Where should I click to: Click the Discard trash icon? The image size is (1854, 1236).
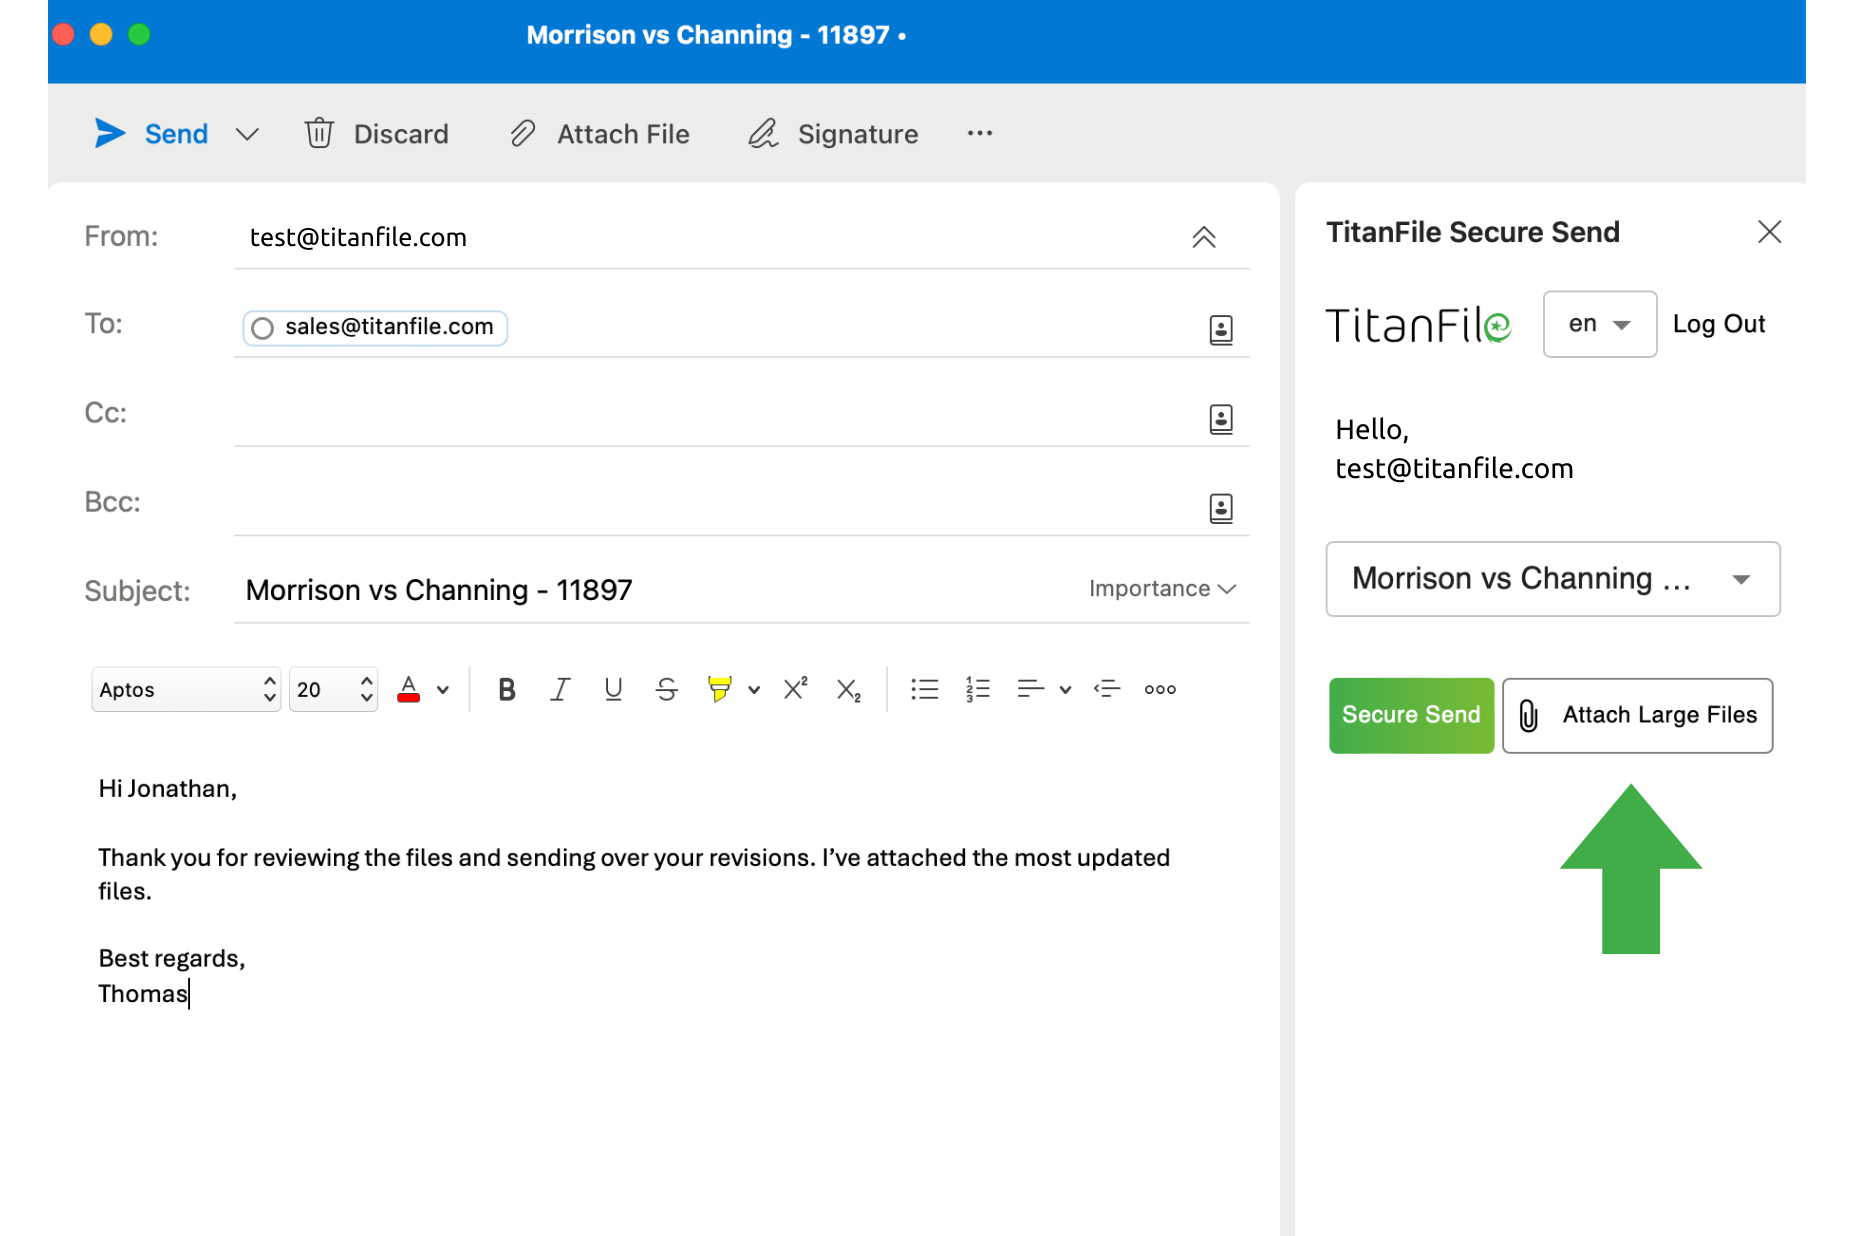click(x=319, y=133)
